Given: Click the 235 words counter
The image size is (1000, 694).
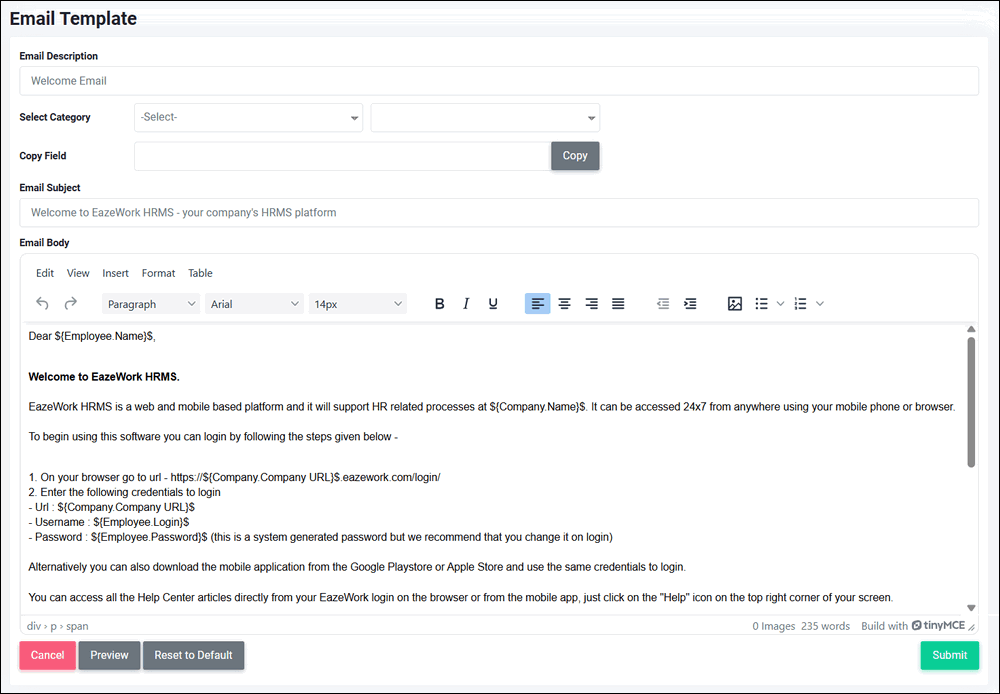Looking at the screenshot, I should coord(825,626).
